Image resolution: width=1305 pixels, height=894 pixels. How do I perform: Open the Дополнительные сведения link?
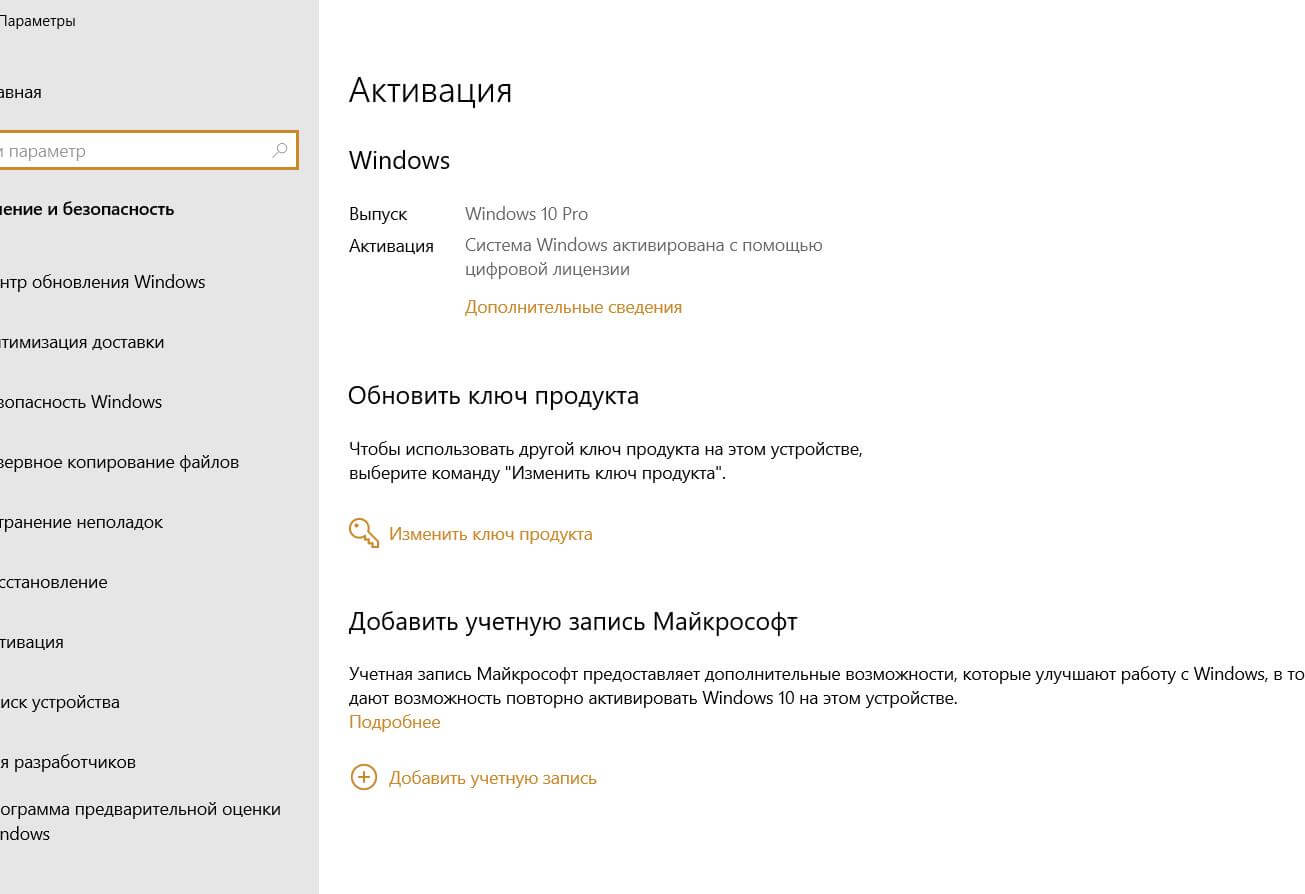(x=573, y=307)
